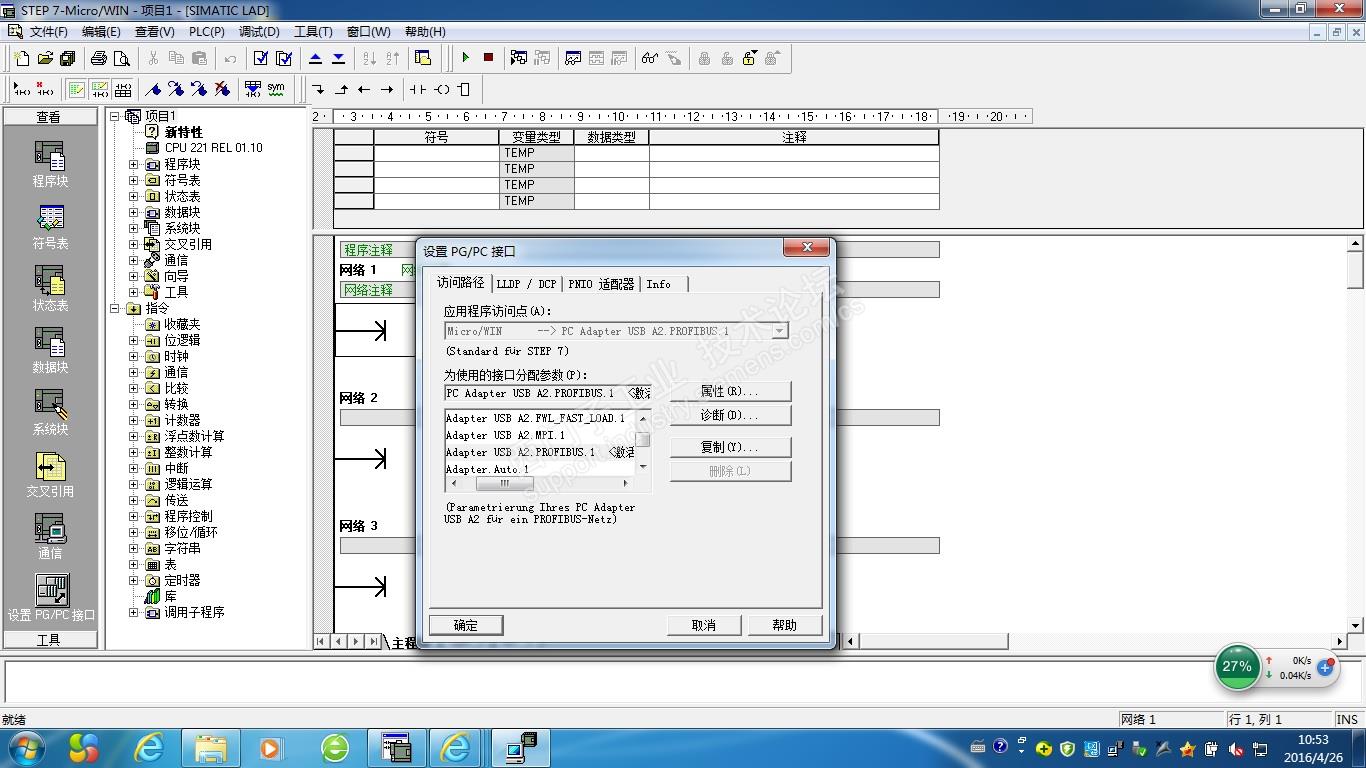Screen dimensions: 1366x768
Task: Click the Windows Start button
Action: coord(25,747)
